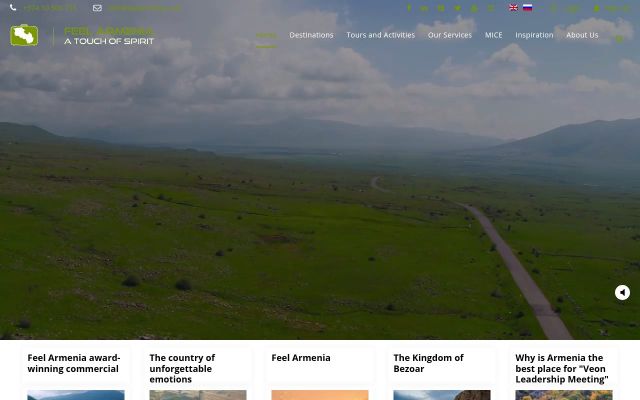Open the 'Feel Armenia' article title

301,358
